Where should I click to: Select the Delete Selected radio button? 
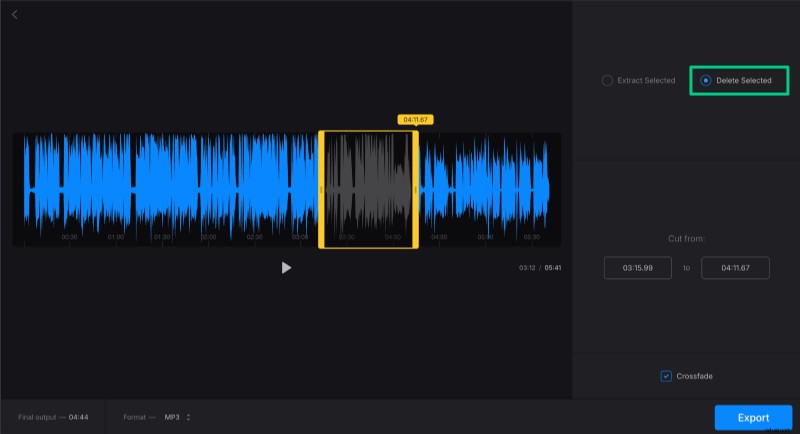[706, 81]
